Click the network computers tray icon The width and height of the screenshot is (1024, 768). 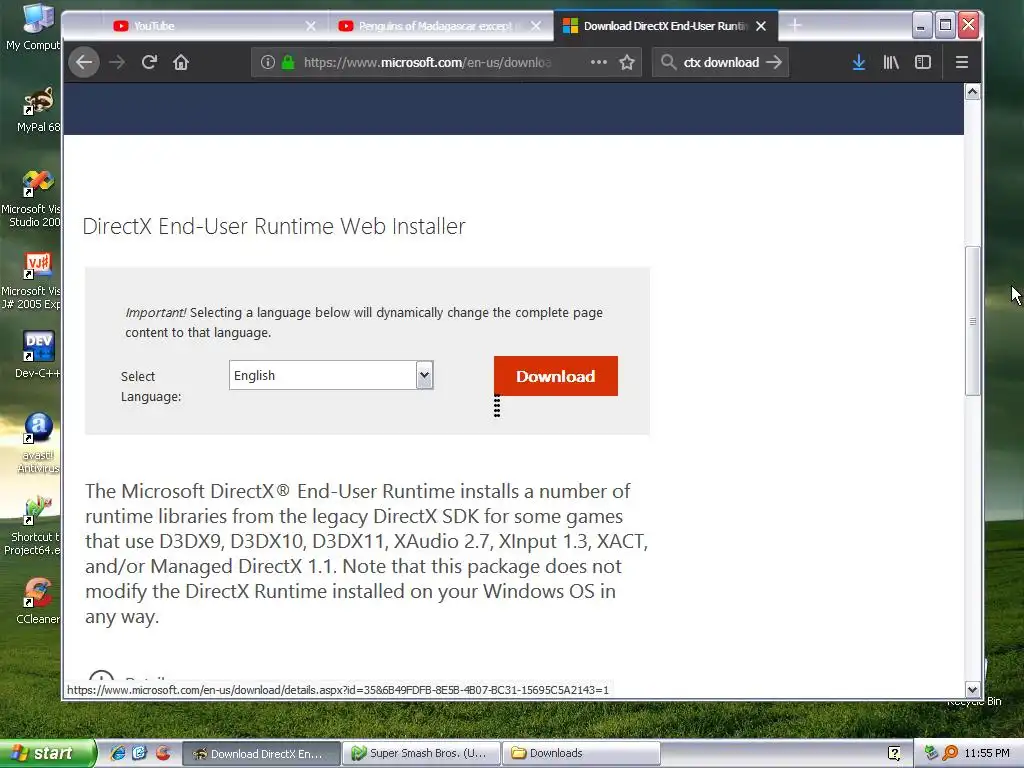931,753
